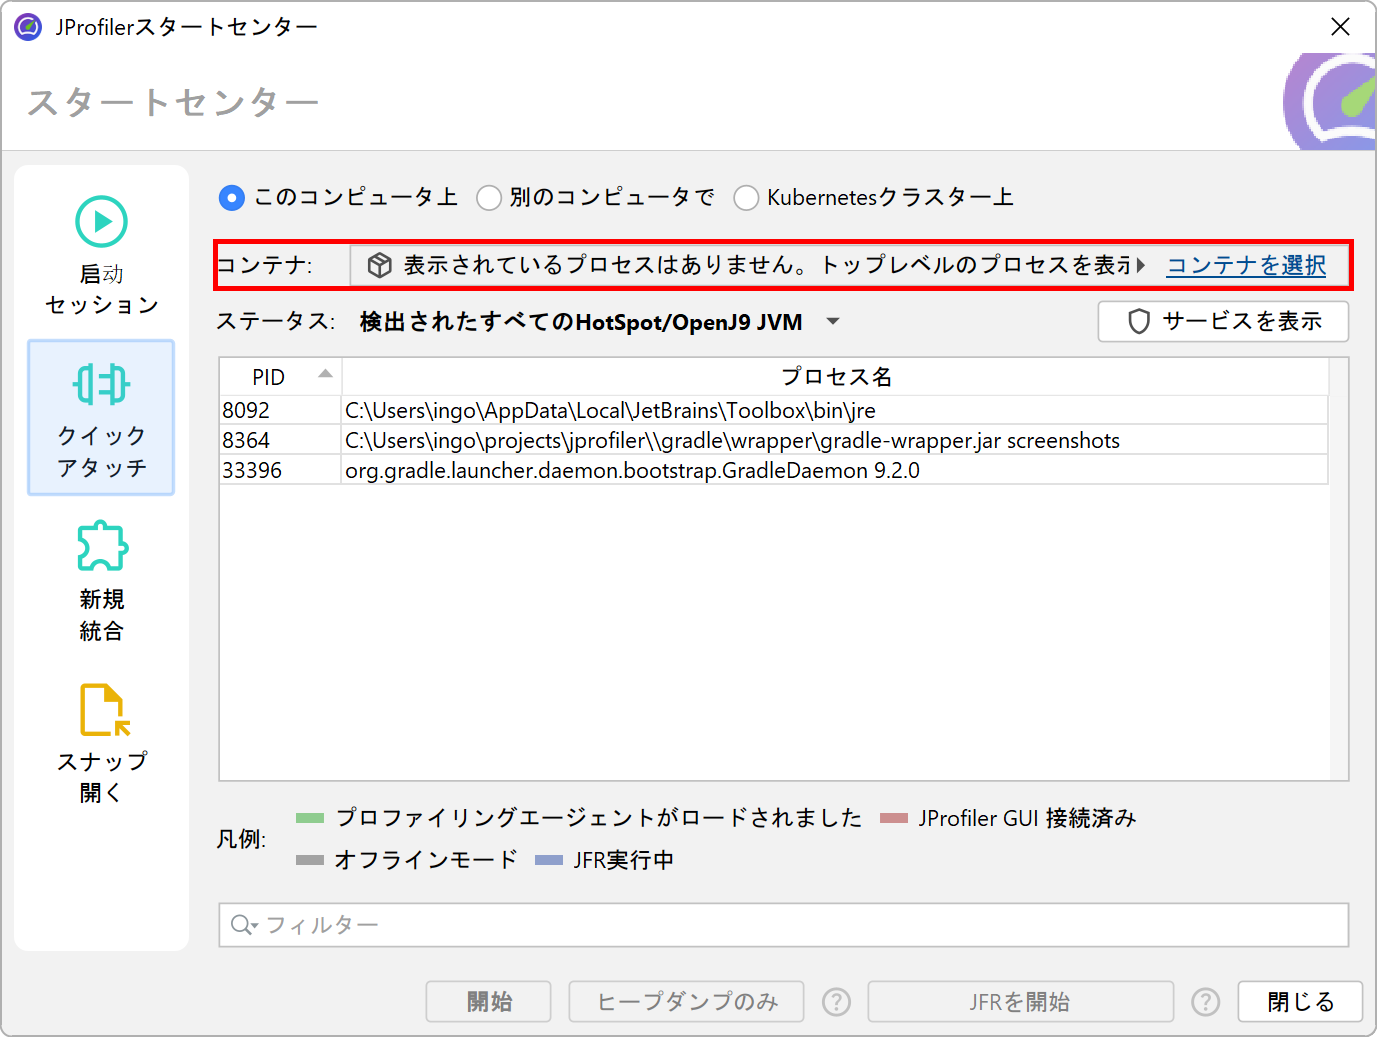Select the PID 8364 cell
This screenshot has width=1377, height=1037.
[281, 440]
